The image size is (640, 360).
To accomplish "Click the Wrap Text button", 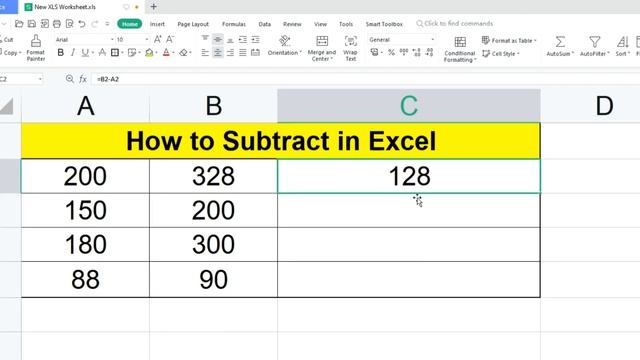I will pos(351,48).
